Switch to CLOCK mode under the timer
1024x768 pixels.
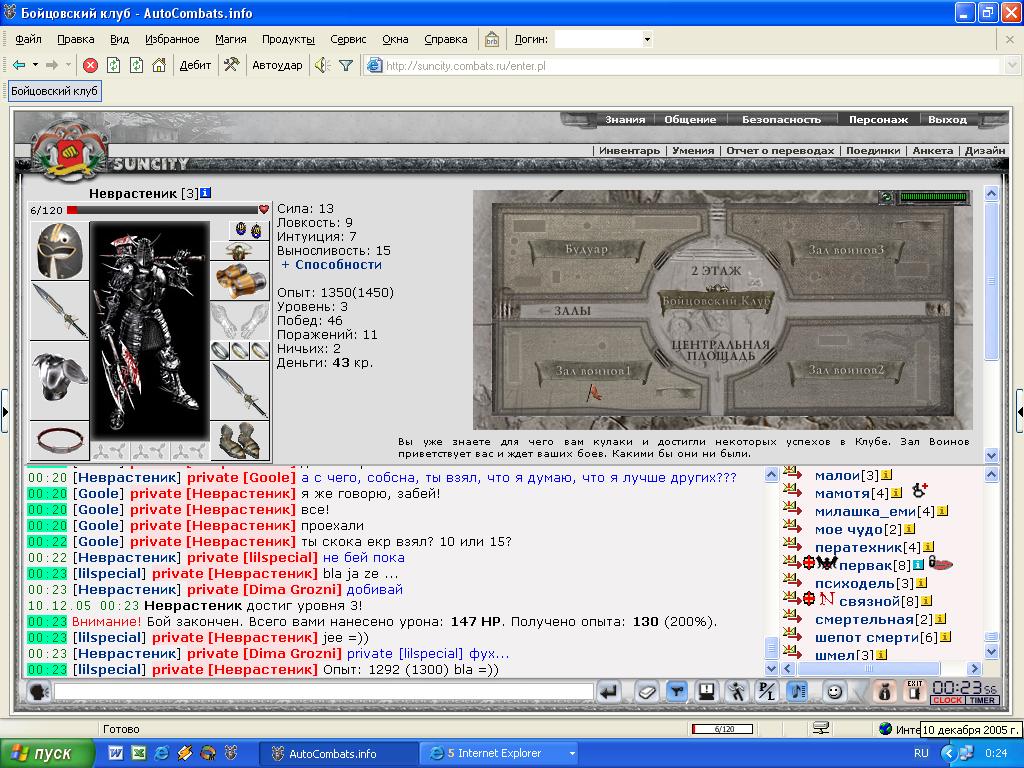(947, 700)
